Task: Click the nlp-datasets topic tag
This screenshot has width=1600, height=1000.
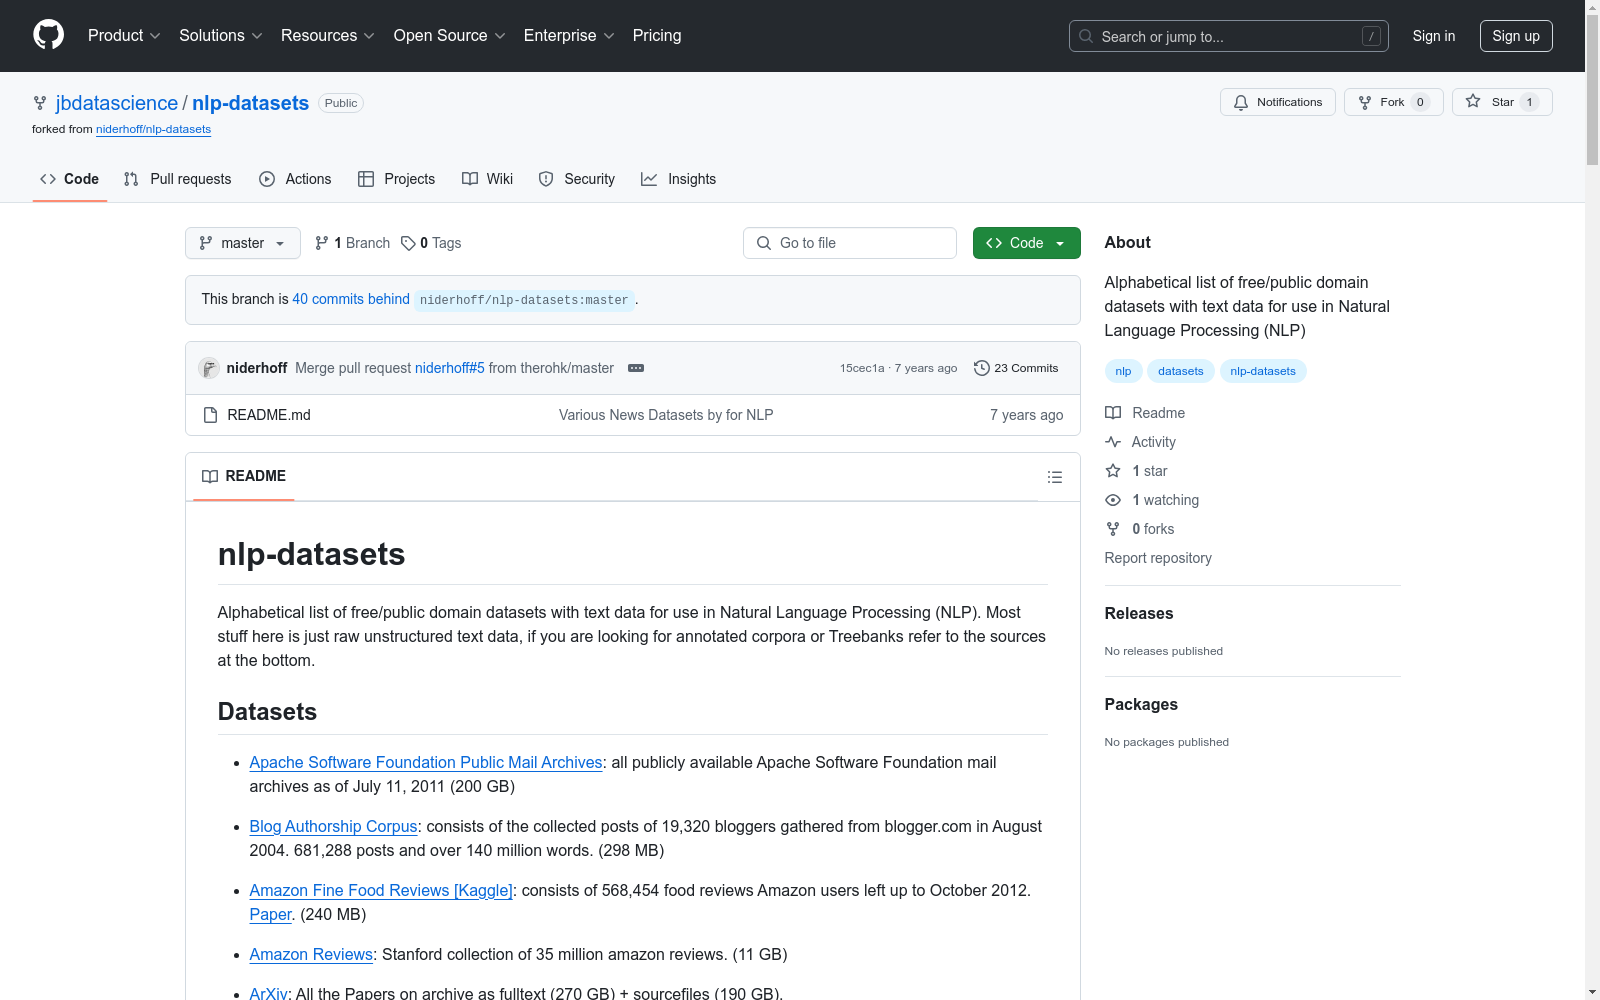Action: 1263,371
